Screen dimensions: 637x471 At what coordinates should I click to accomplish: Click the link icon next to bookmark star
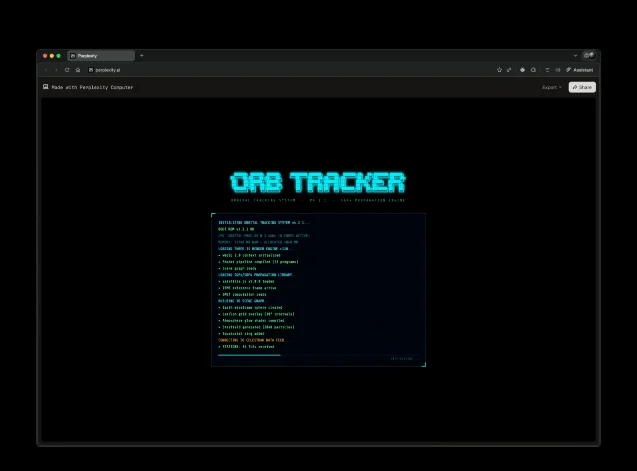[x=510, y=70]
